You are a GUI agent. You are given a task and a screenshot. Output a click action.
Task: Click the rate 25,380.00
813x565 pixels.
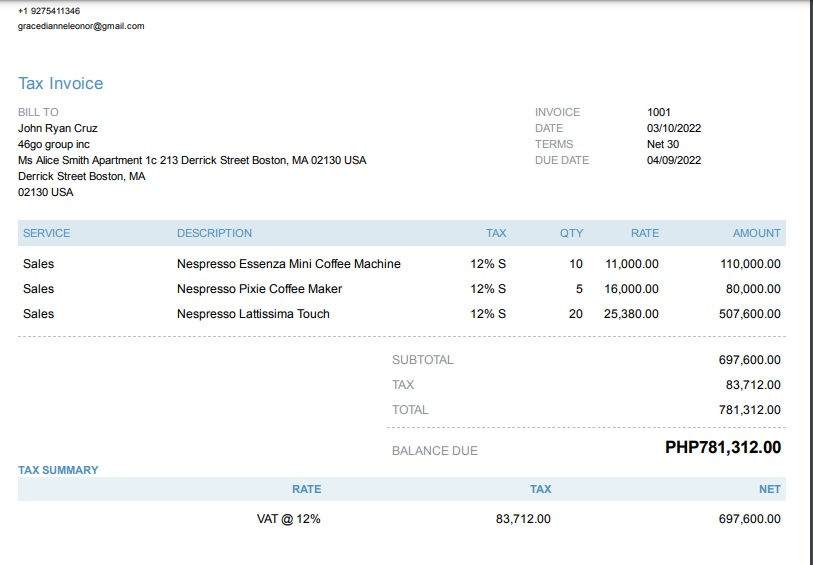(x=631, y=314)
